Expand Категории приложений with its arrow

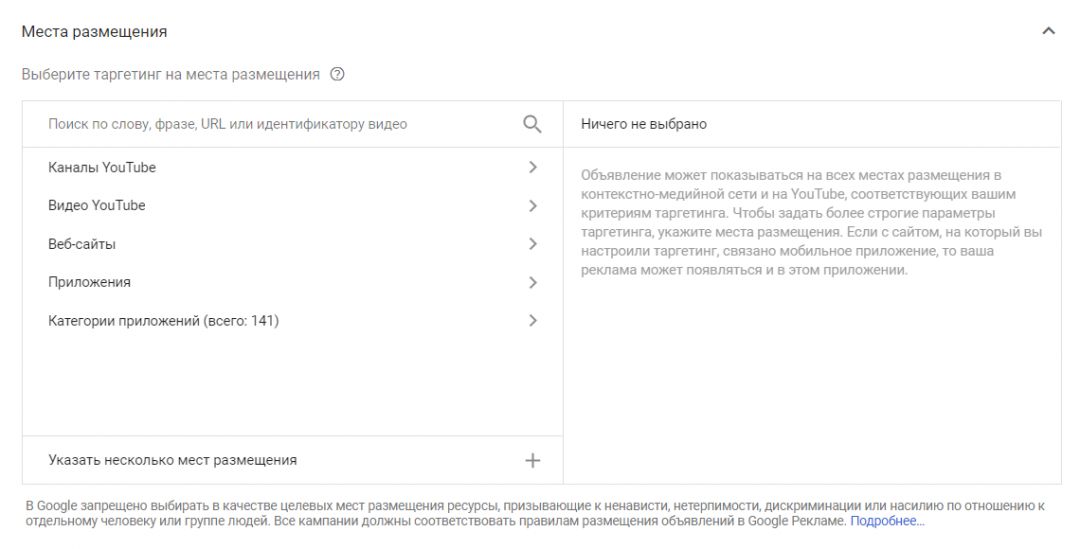pos(532,320)
